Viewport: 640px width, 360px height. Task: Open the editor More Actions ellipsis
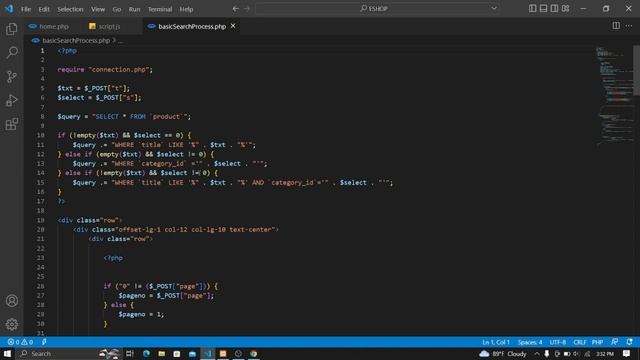(629, 26)
